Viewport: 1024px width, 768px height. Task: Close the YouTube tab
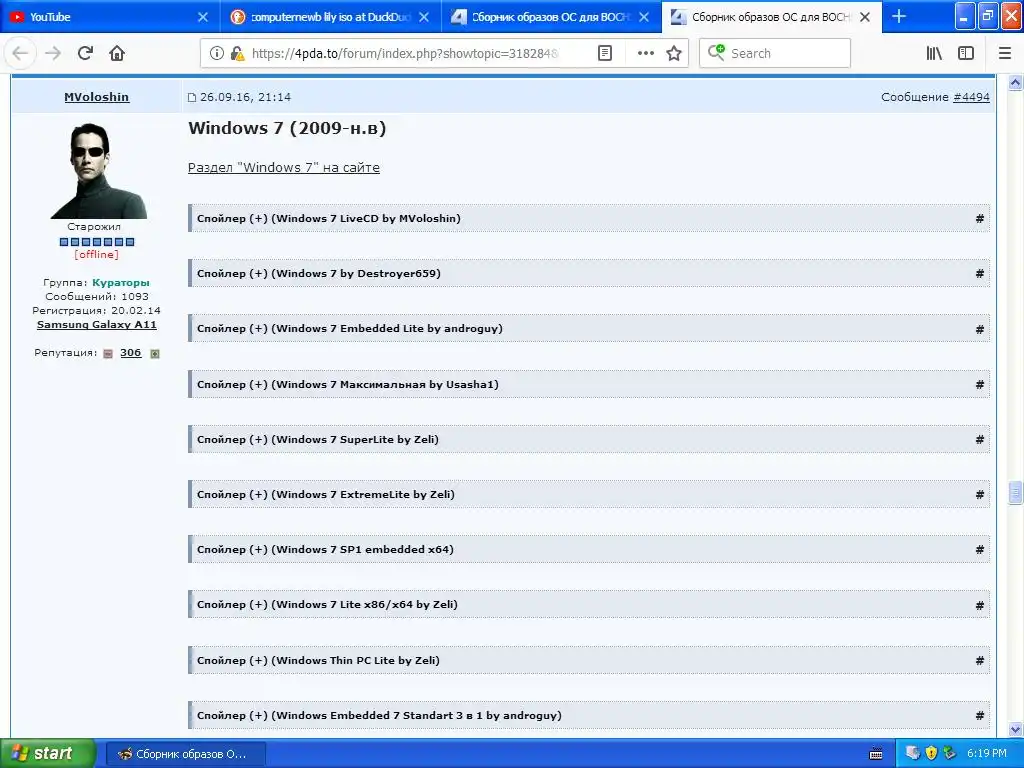point(202,17)
